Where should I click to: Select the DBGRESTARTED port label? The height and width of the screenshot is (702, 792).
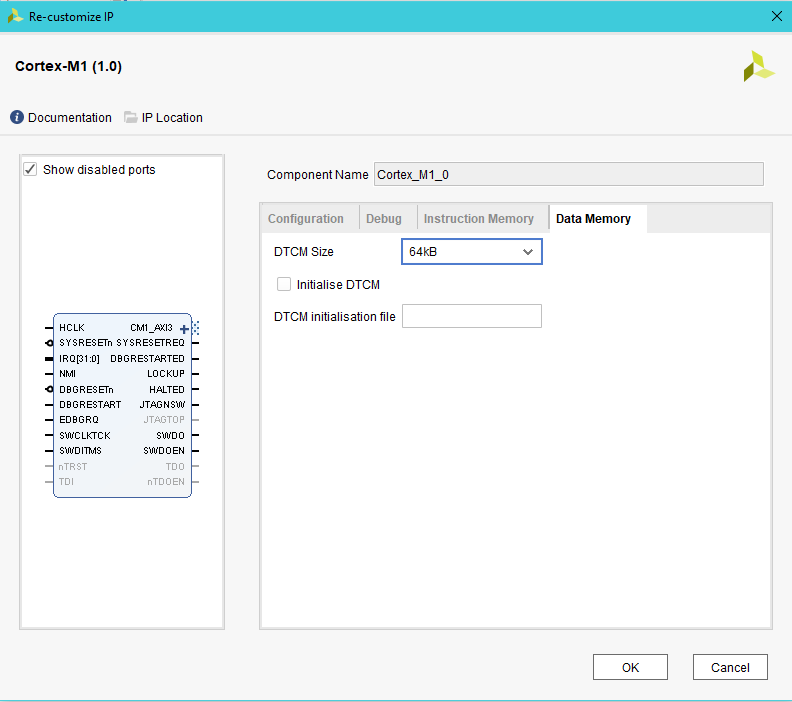coord(147,359)
